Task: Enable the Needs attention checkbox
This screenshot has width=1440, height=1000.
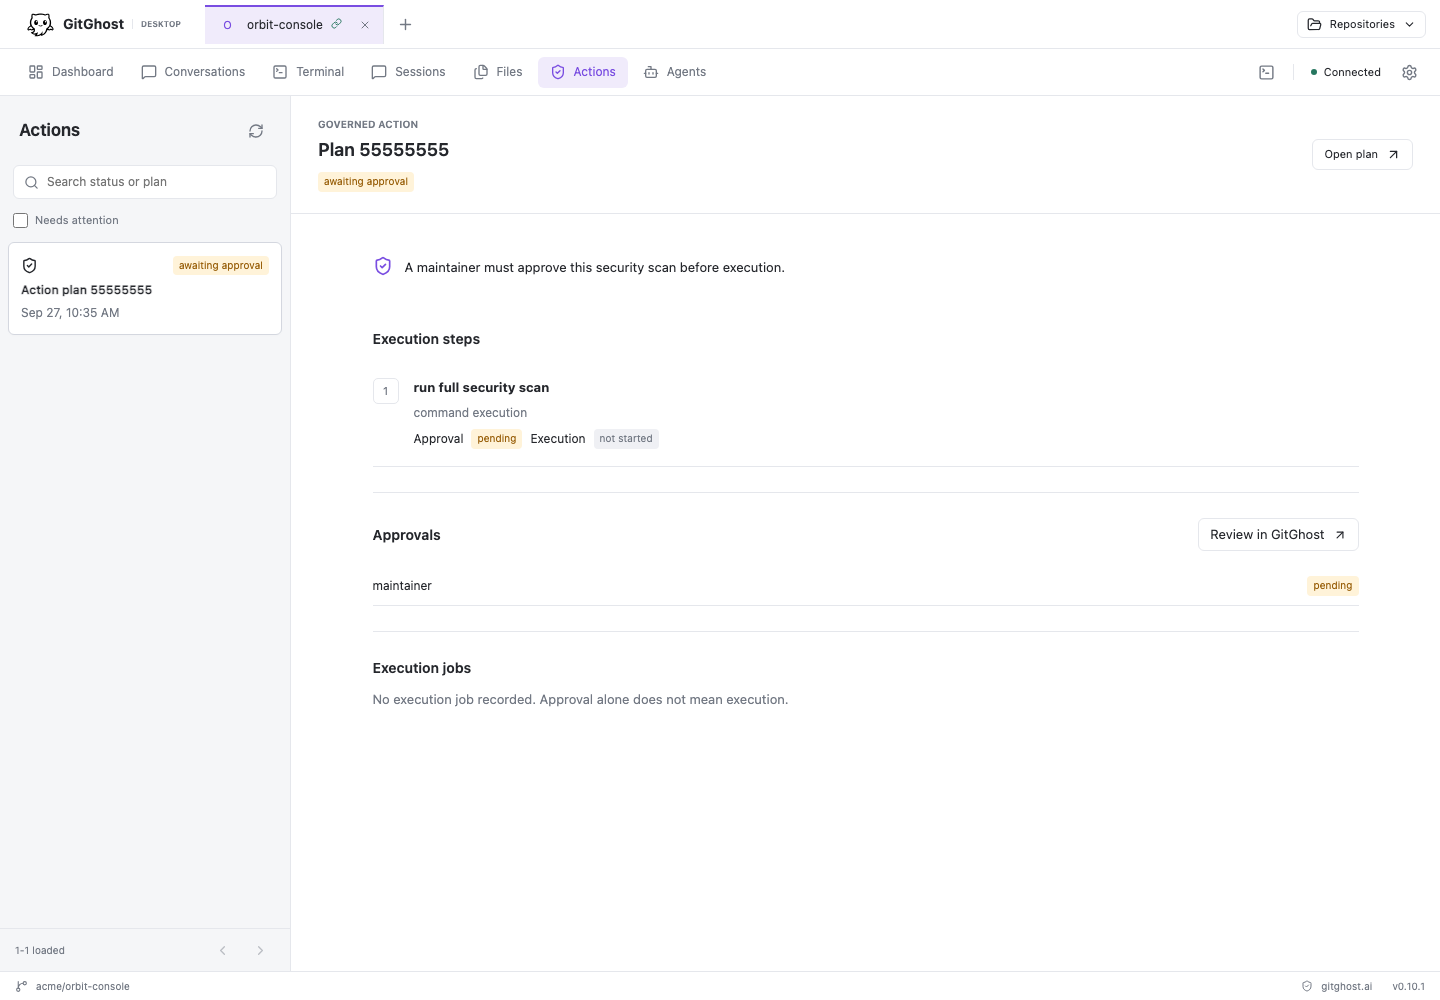Action: tap(20, 221)
